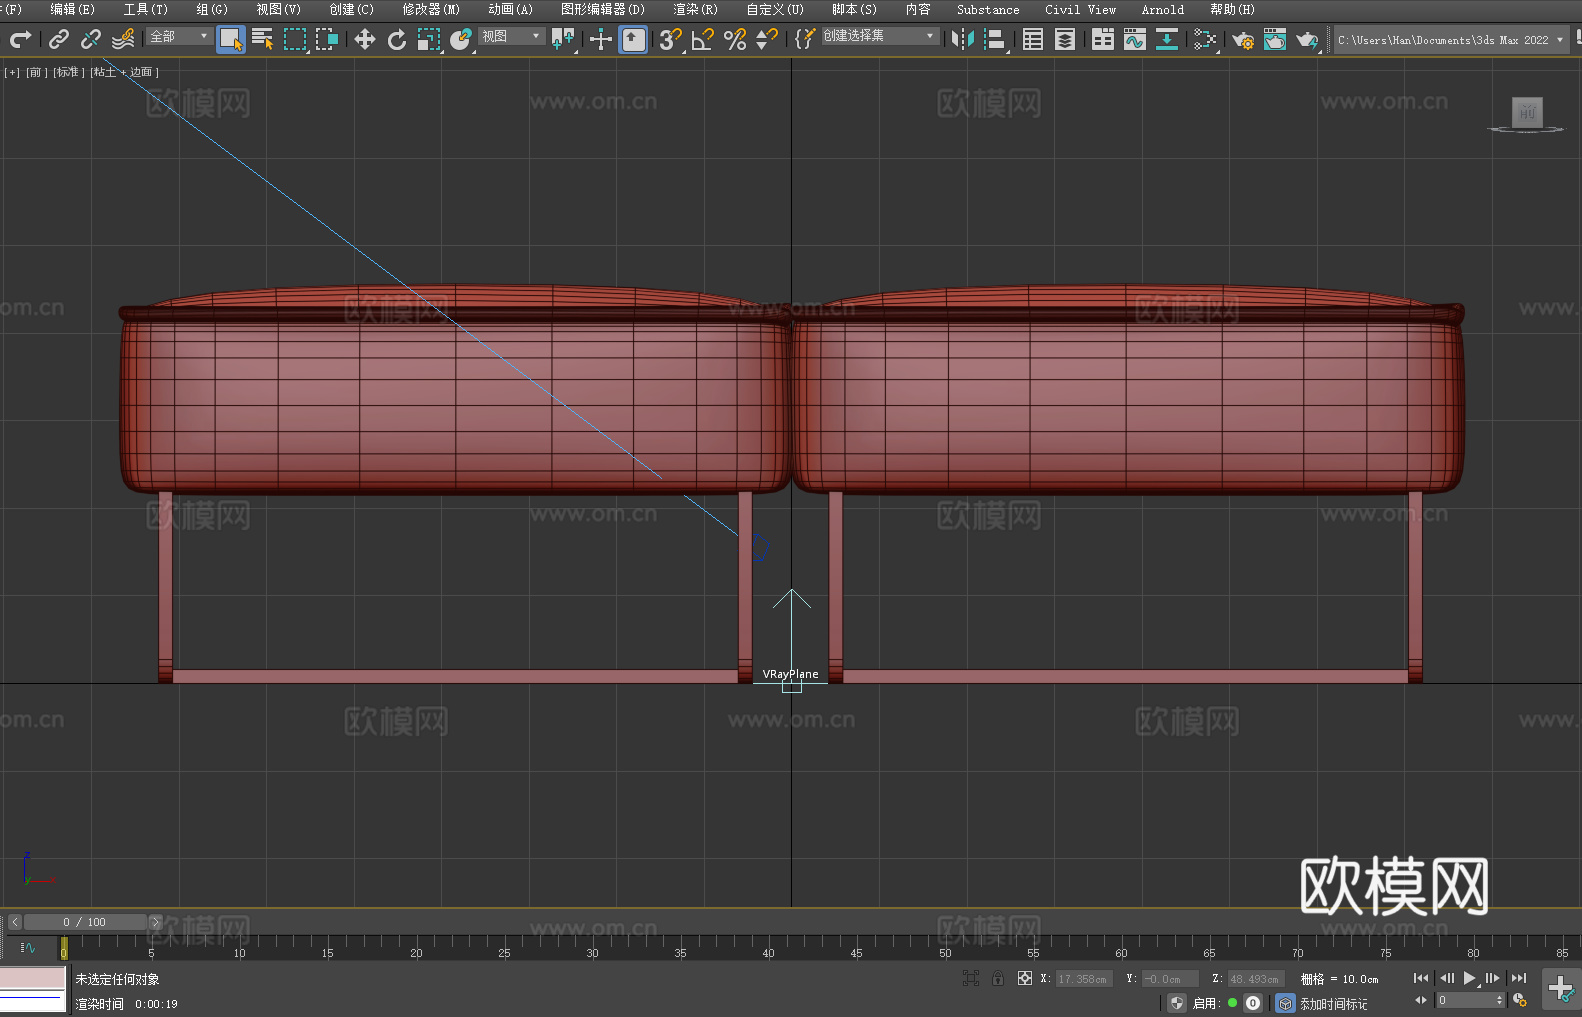The height and width of the screenshot is (1017, 1582).
Task: Open the viewport [前] view label menu
Action: point(37,72)
